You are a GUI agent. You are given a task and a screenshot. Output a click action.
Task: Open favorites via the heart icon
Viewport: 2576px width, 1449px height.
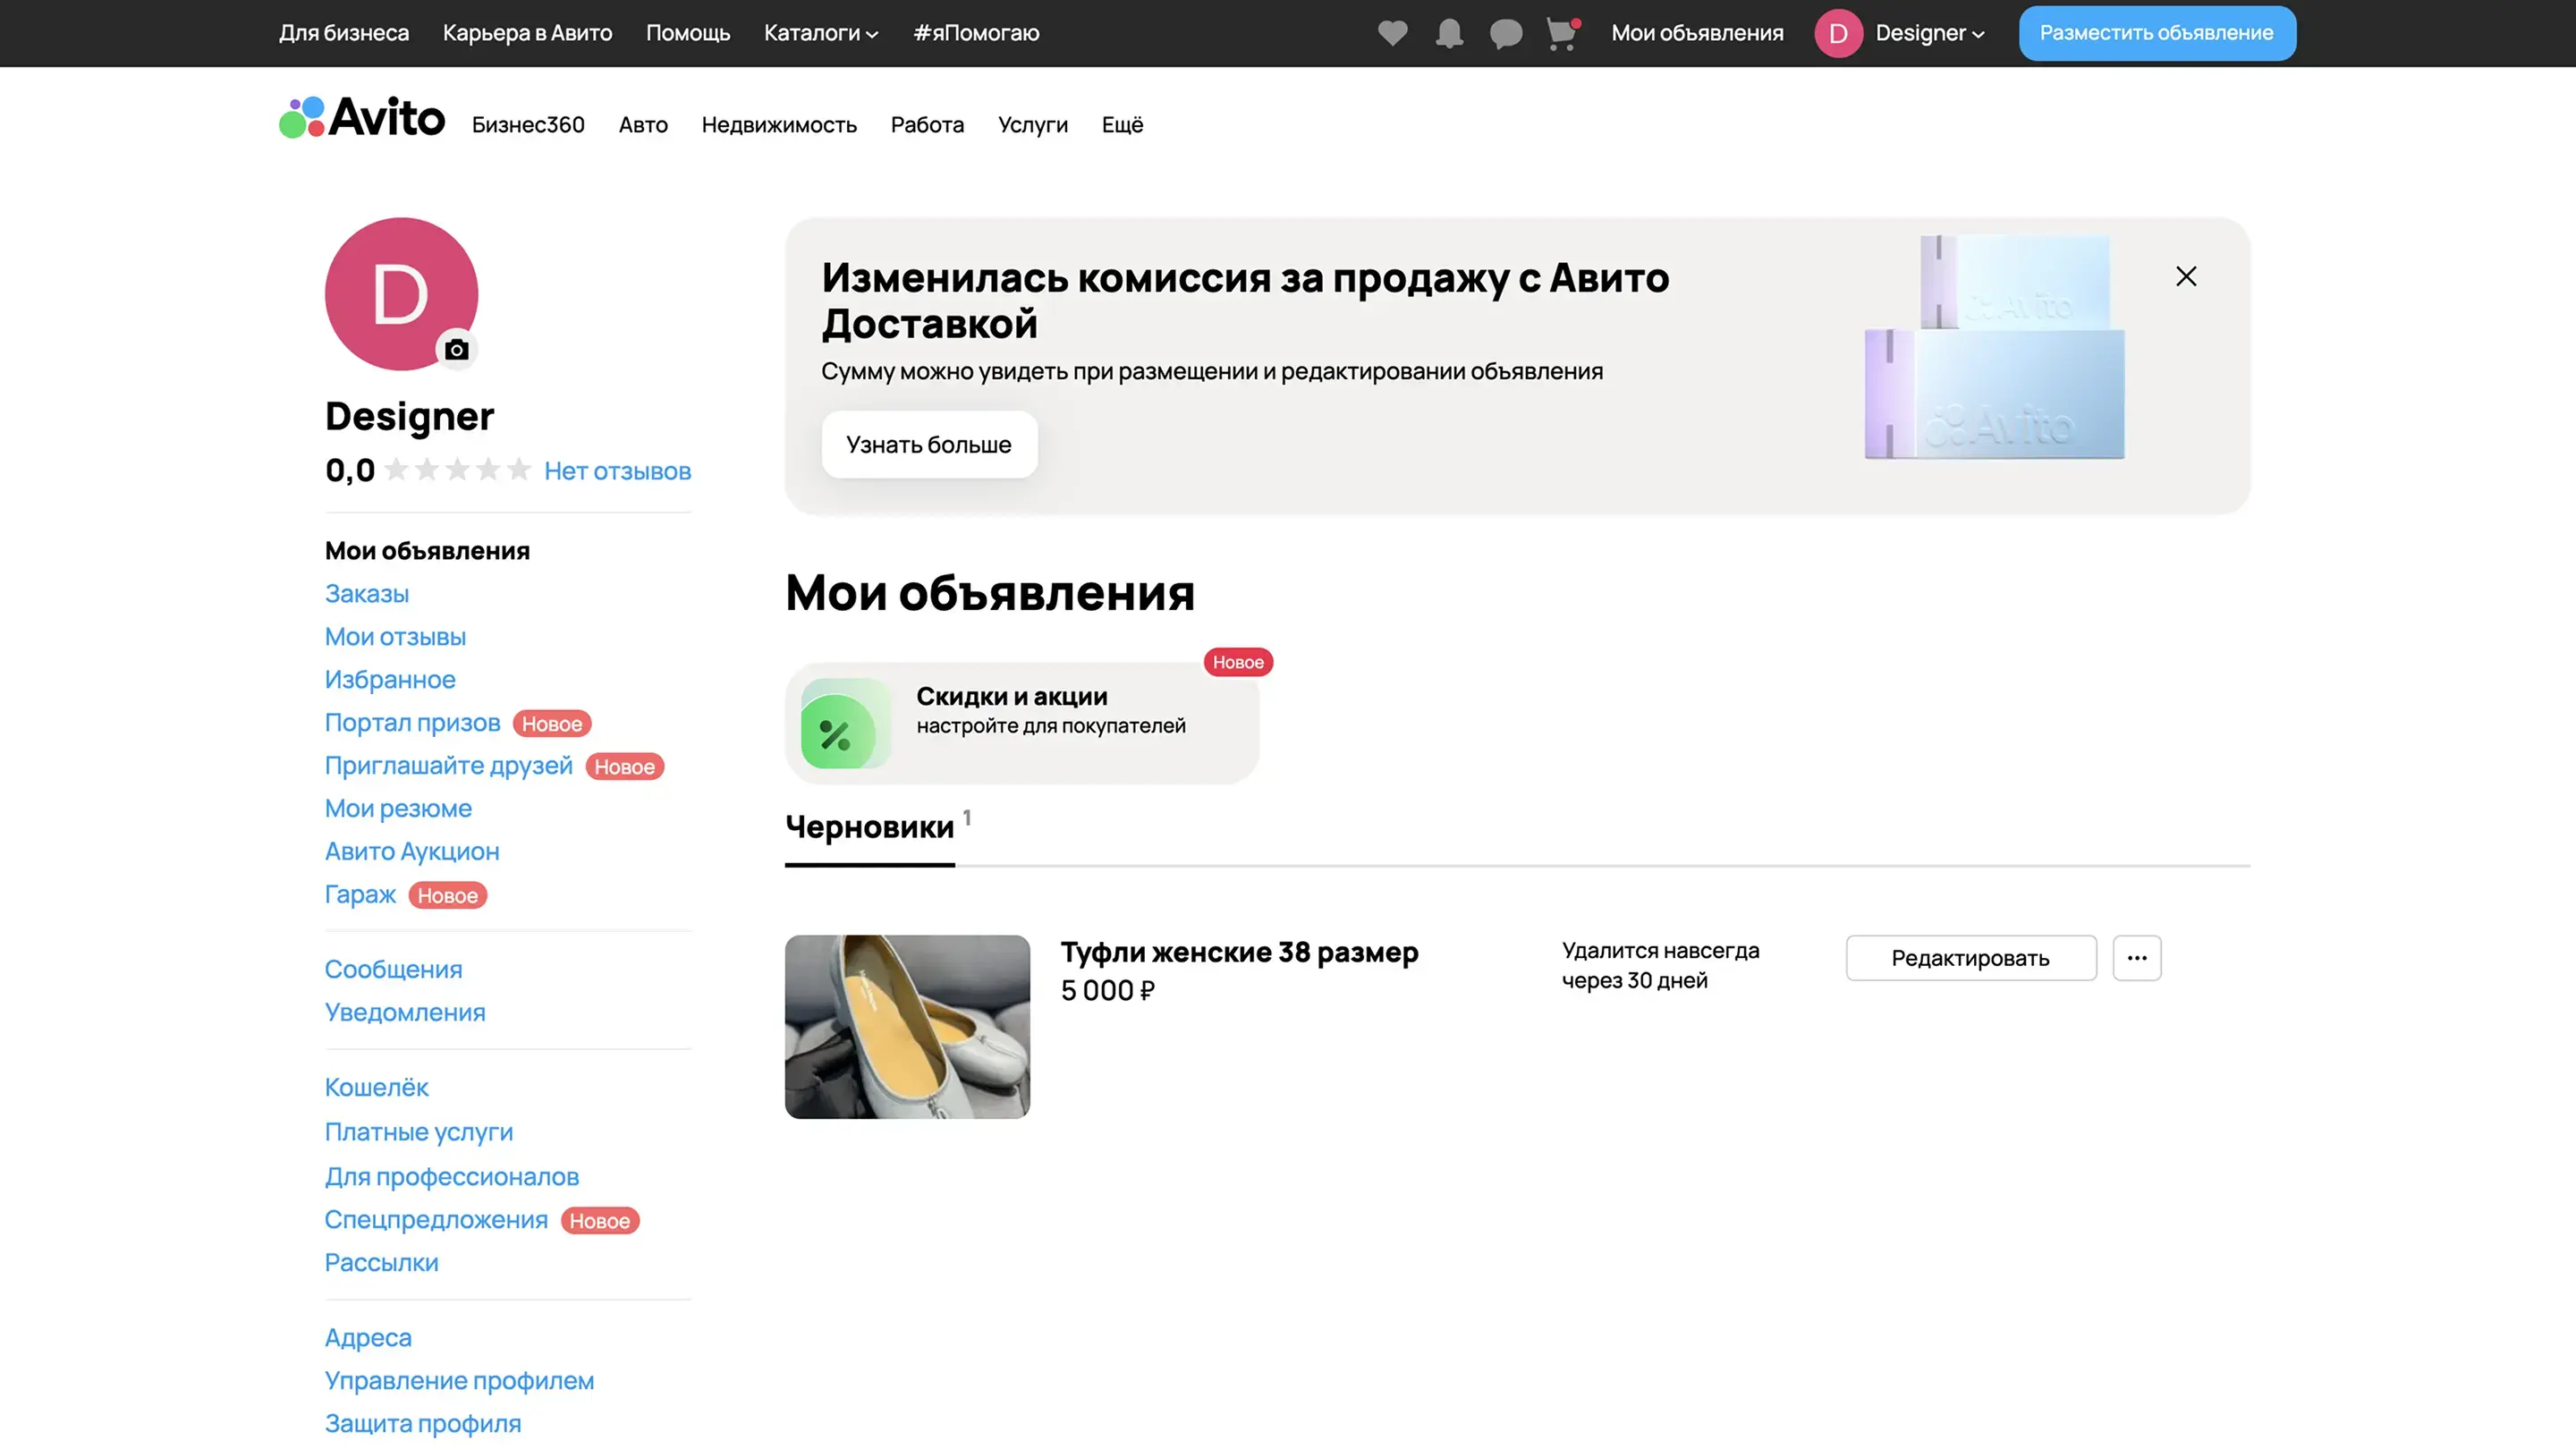click(1392, 33)
